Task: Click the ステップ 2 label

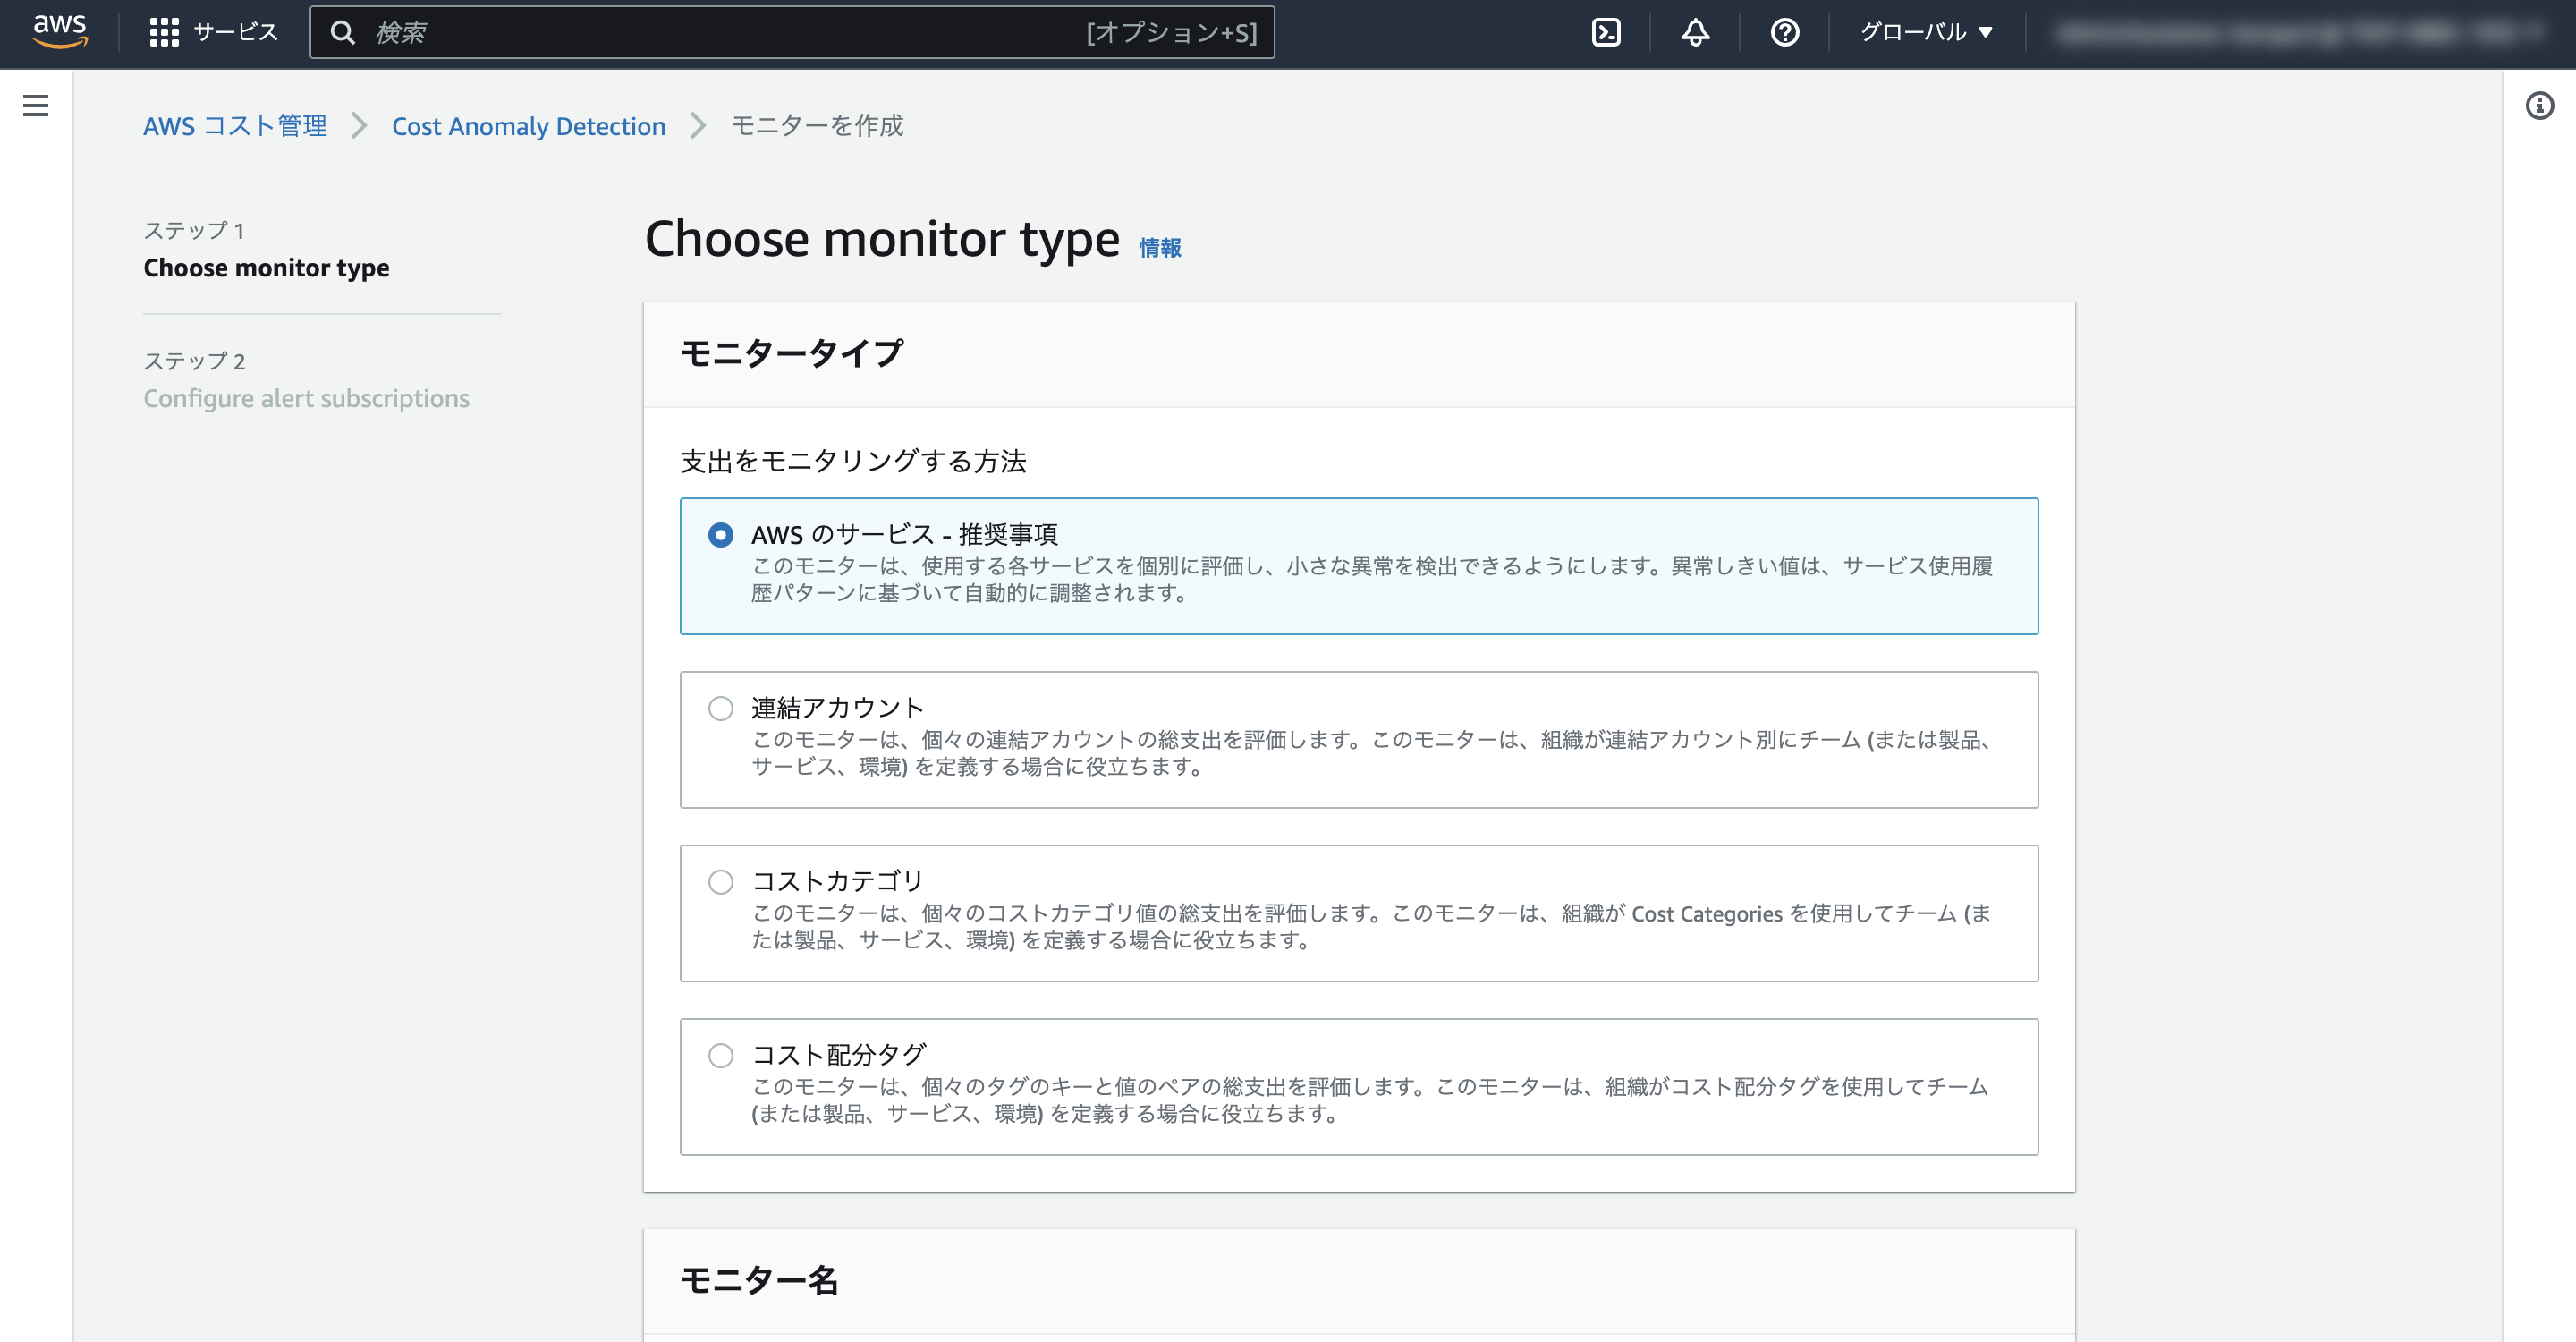Action: point(194,361)
